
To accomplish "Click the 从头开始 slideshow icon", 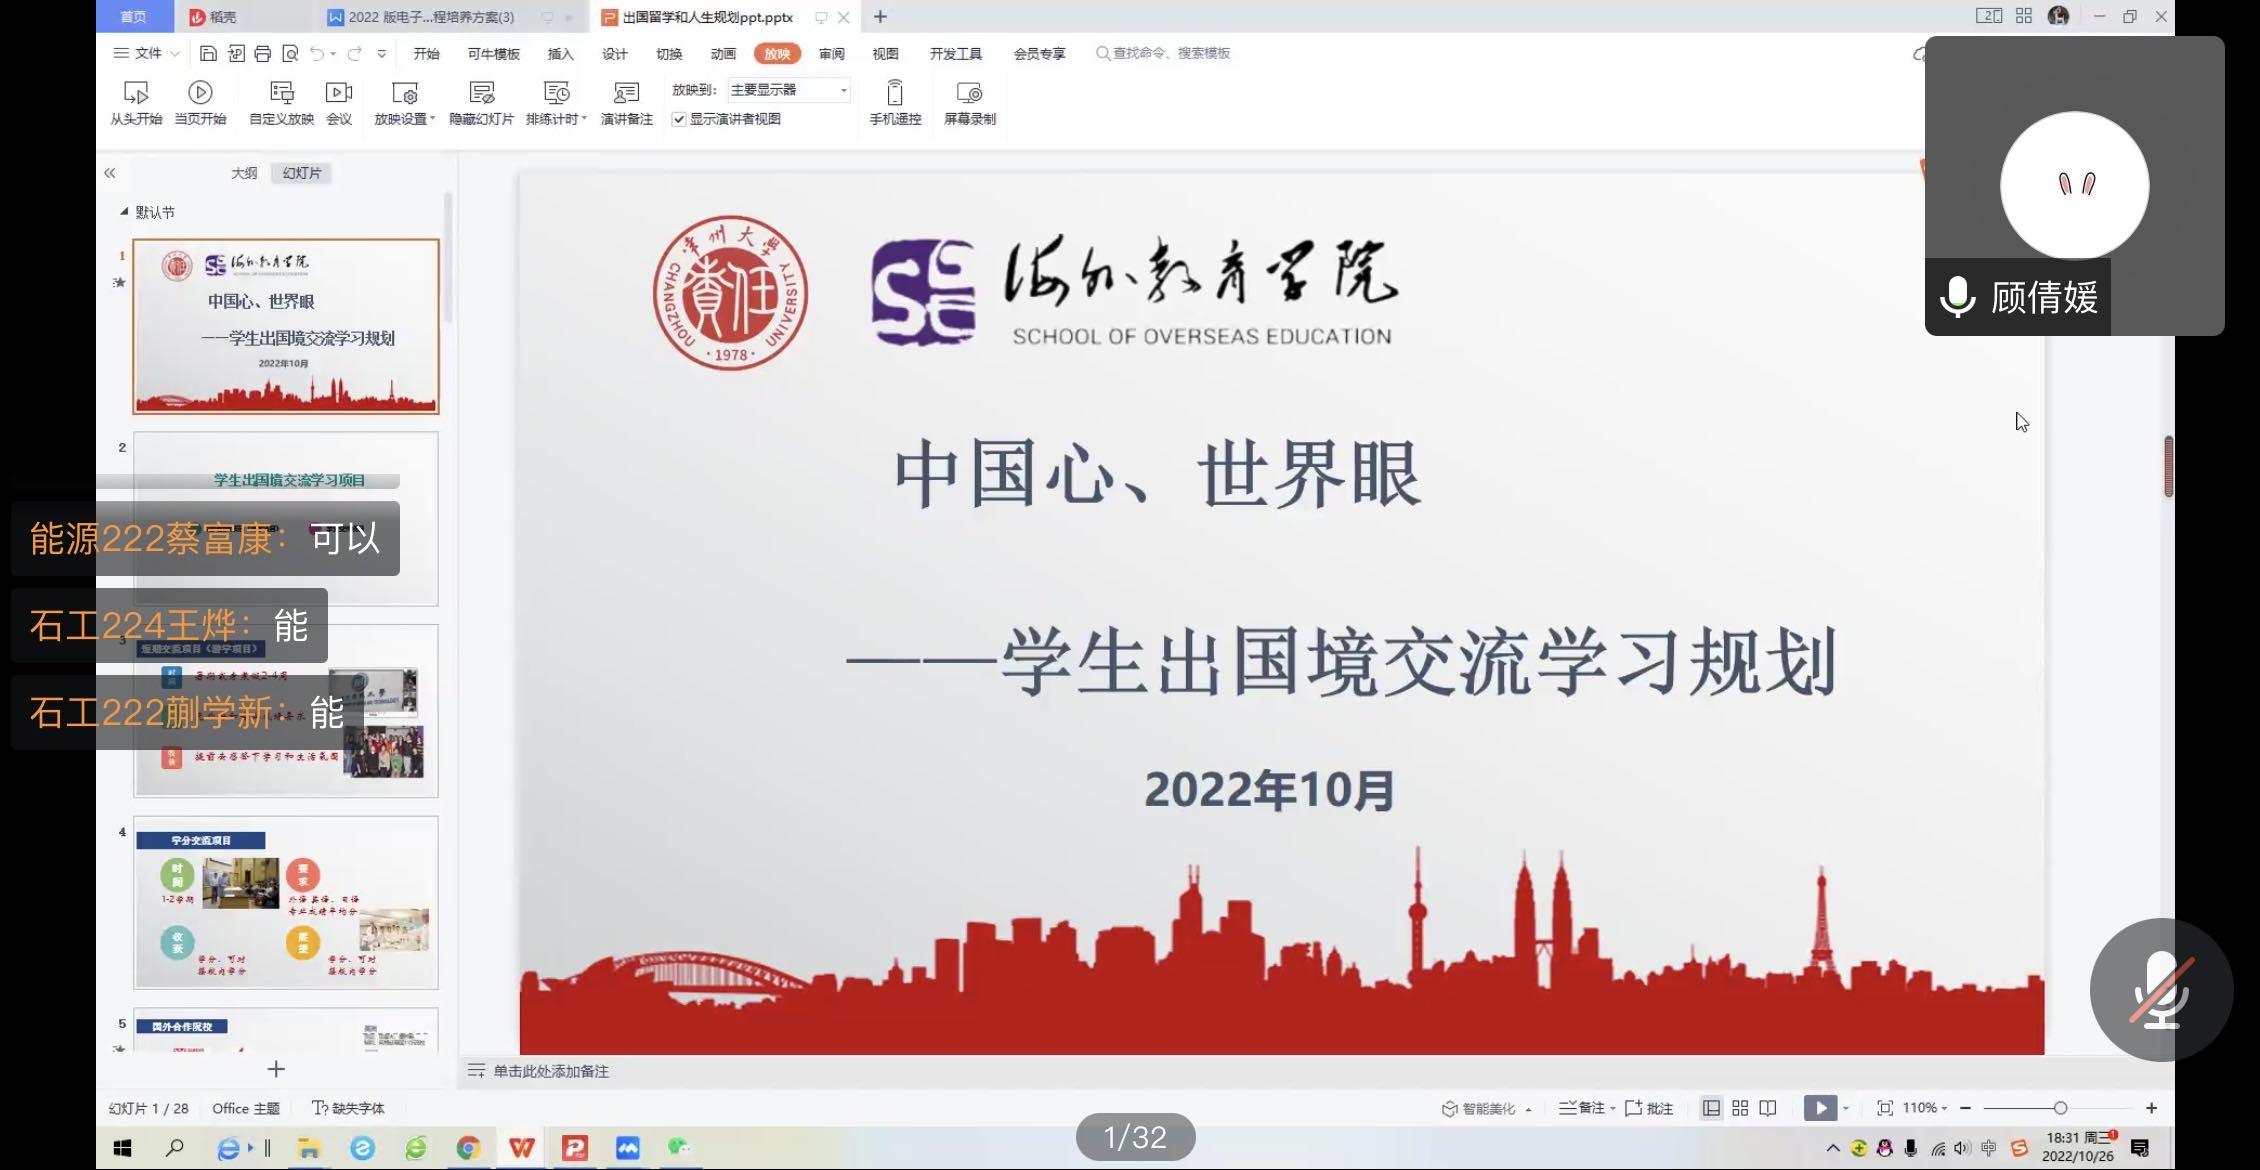I will 135,94.
